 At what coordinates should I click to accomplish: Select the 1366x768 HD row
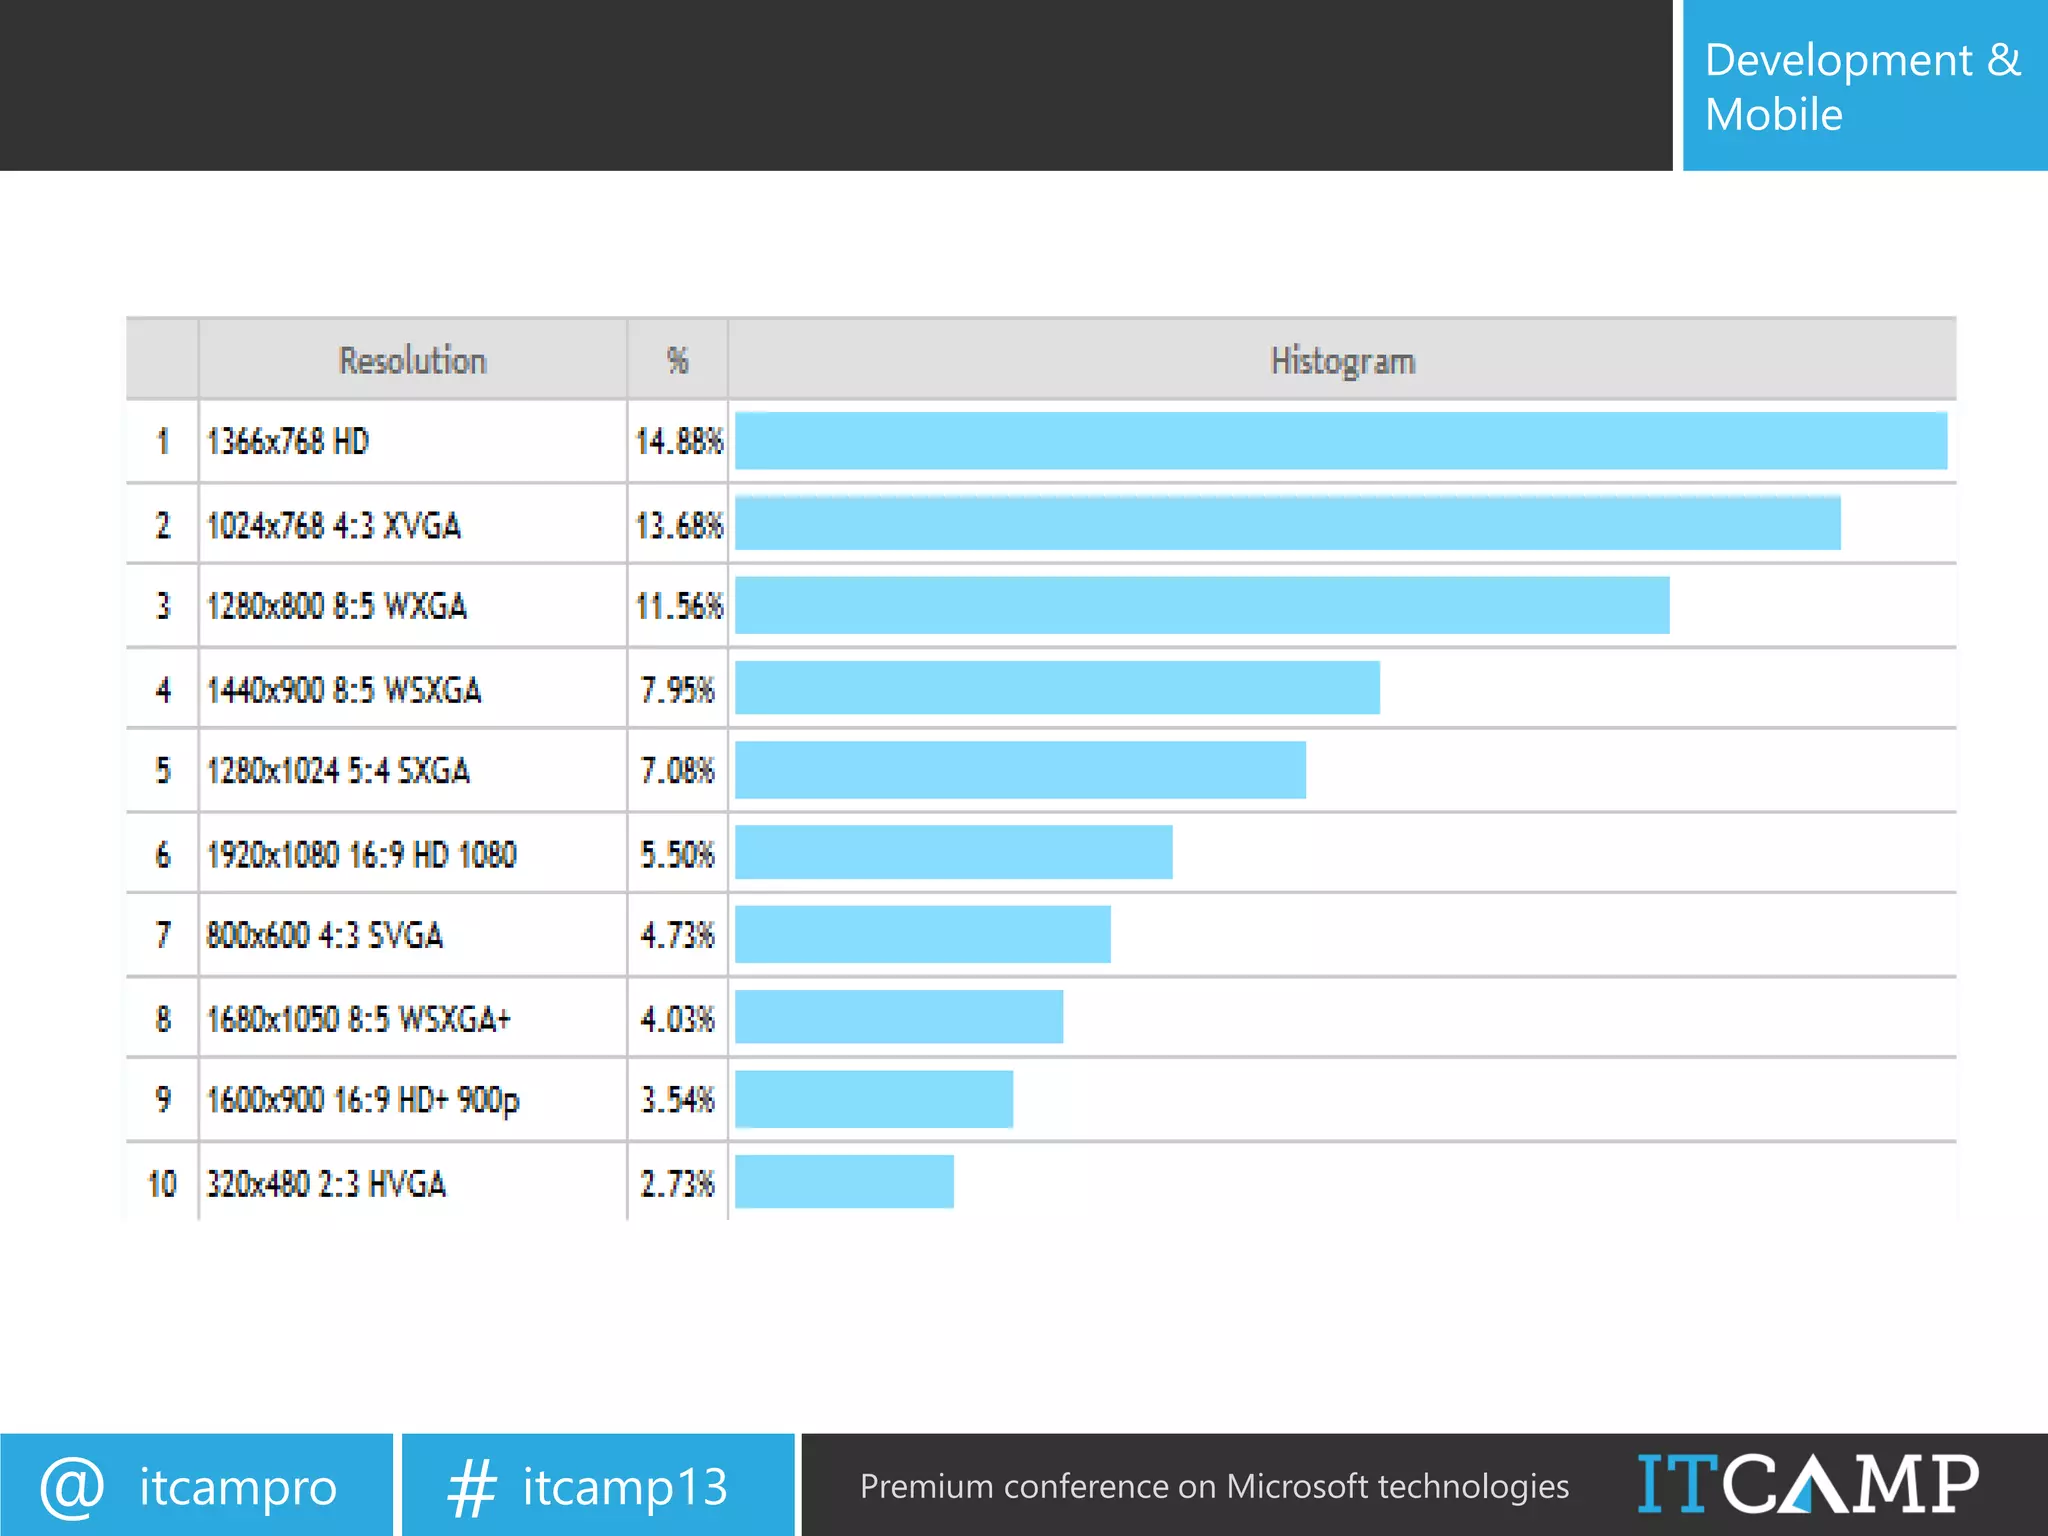tap(288, 441)
